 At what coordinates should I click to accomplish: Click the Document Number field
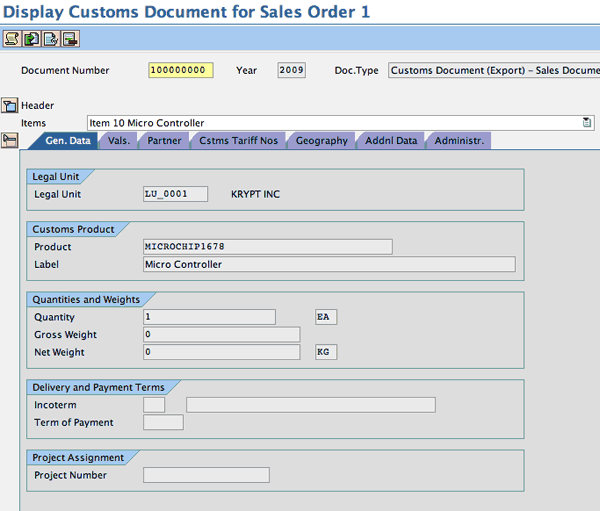180,71
